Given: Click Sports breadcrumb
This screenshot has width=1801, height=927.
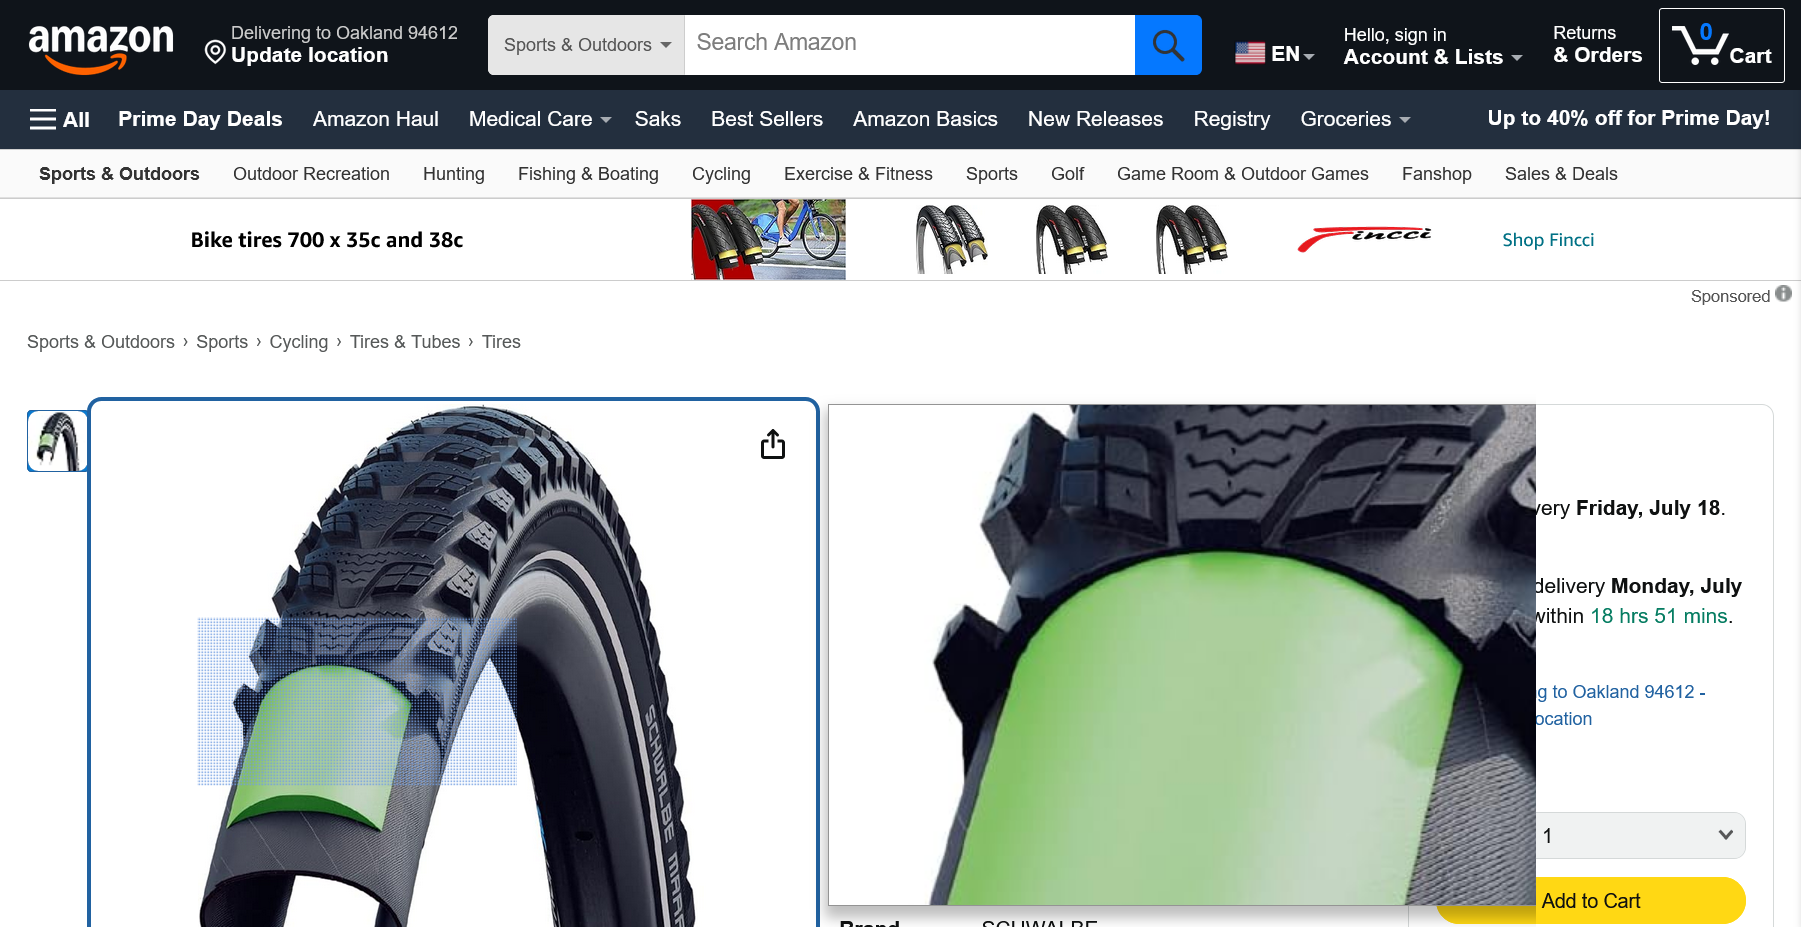Looking at the screenshot, I should (x=222, y=342).
